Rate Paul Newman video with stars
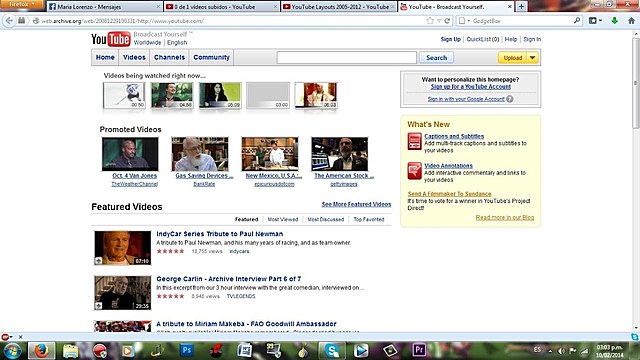 pyautogui.click(x=170, y=251)
